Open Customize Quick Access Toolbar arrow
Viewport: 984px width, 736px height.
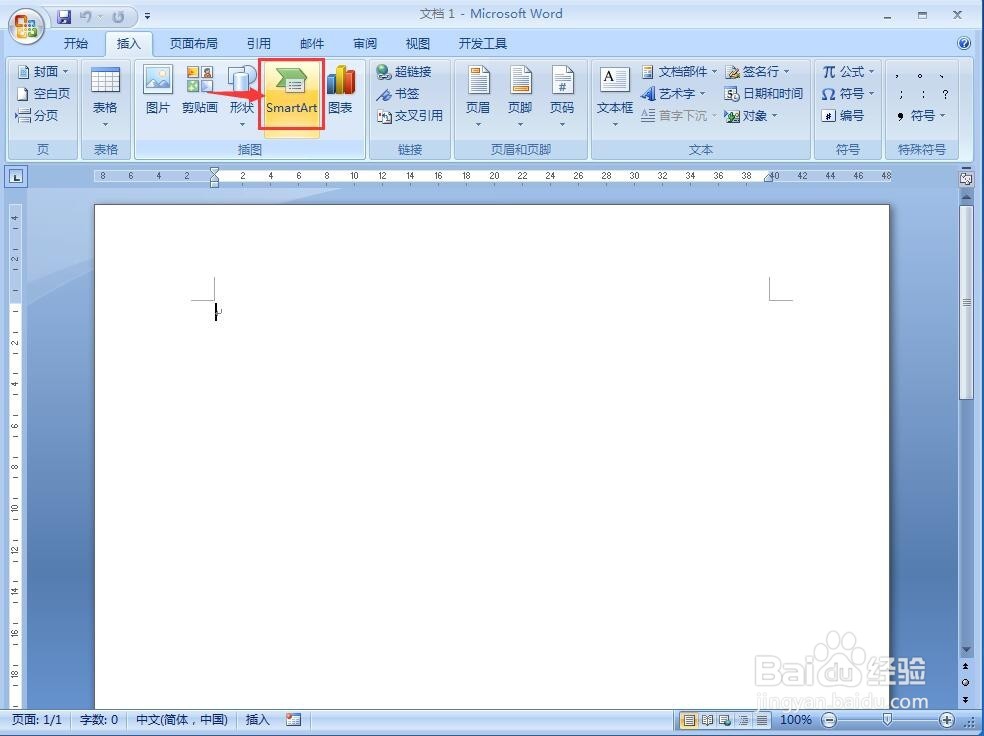pyautogui.click(x=147, y=16)
